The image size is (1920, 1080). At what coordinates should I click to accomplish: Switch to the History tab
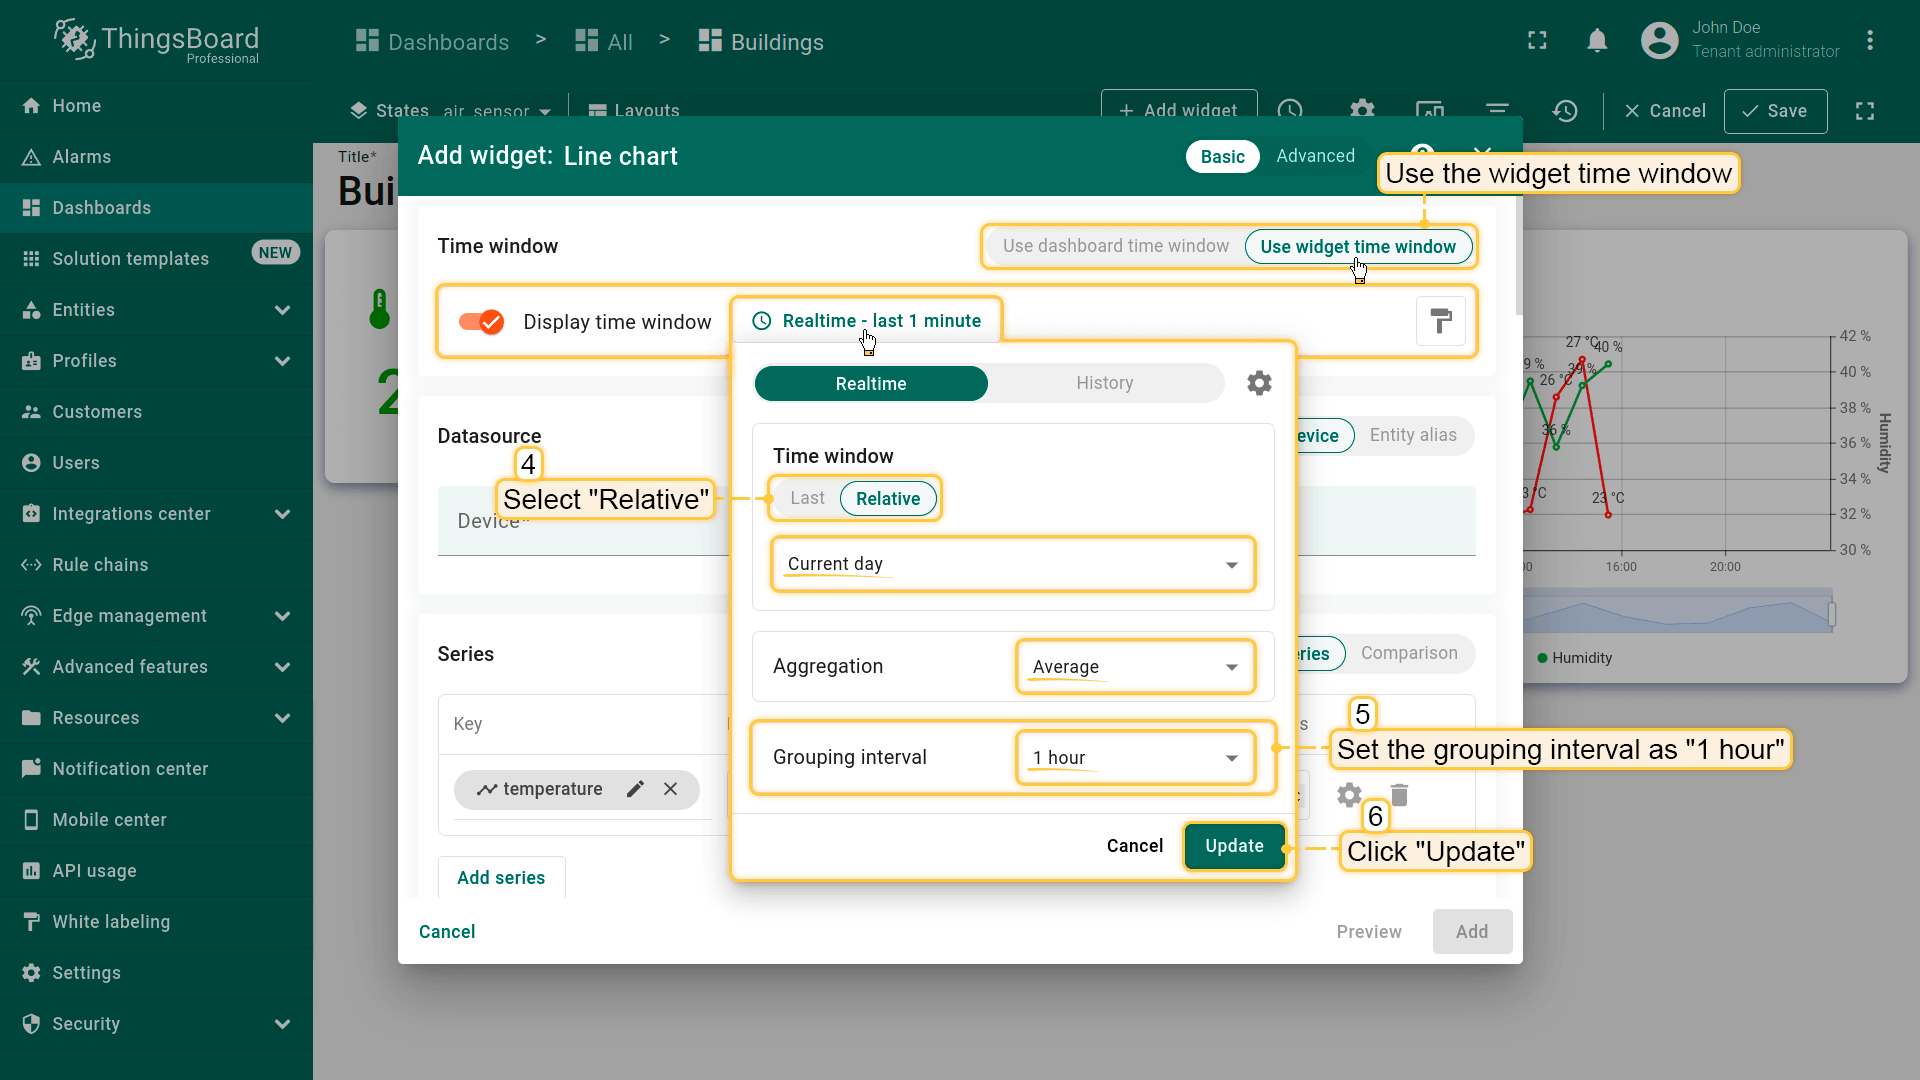pos(1104,383)
